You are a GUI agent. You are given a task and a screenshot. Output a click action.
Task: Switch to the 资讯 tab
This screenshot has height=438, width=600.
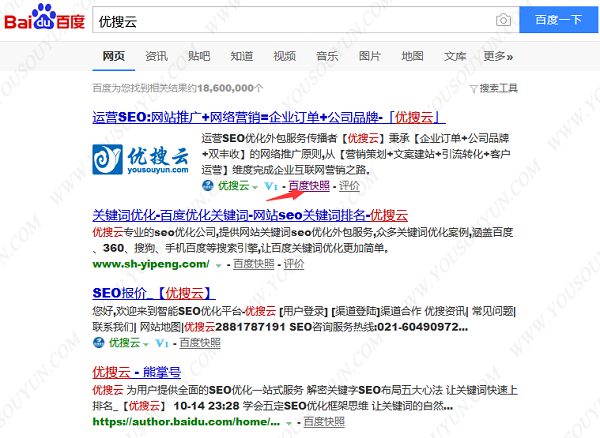(x=157, y=56)
